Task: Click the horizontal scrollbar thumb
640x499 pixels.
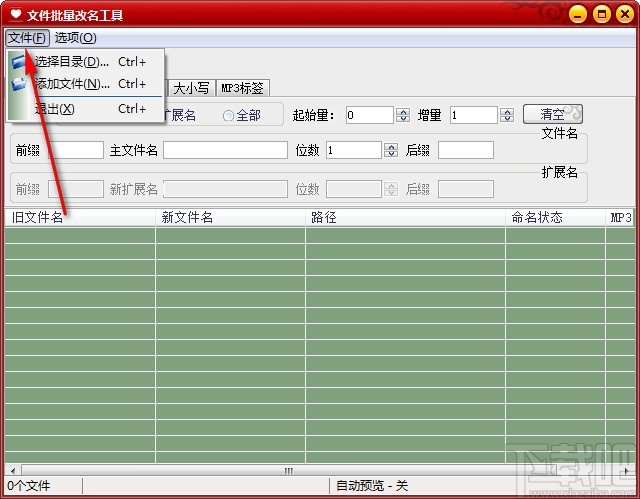Action: (x=289, y=470)
